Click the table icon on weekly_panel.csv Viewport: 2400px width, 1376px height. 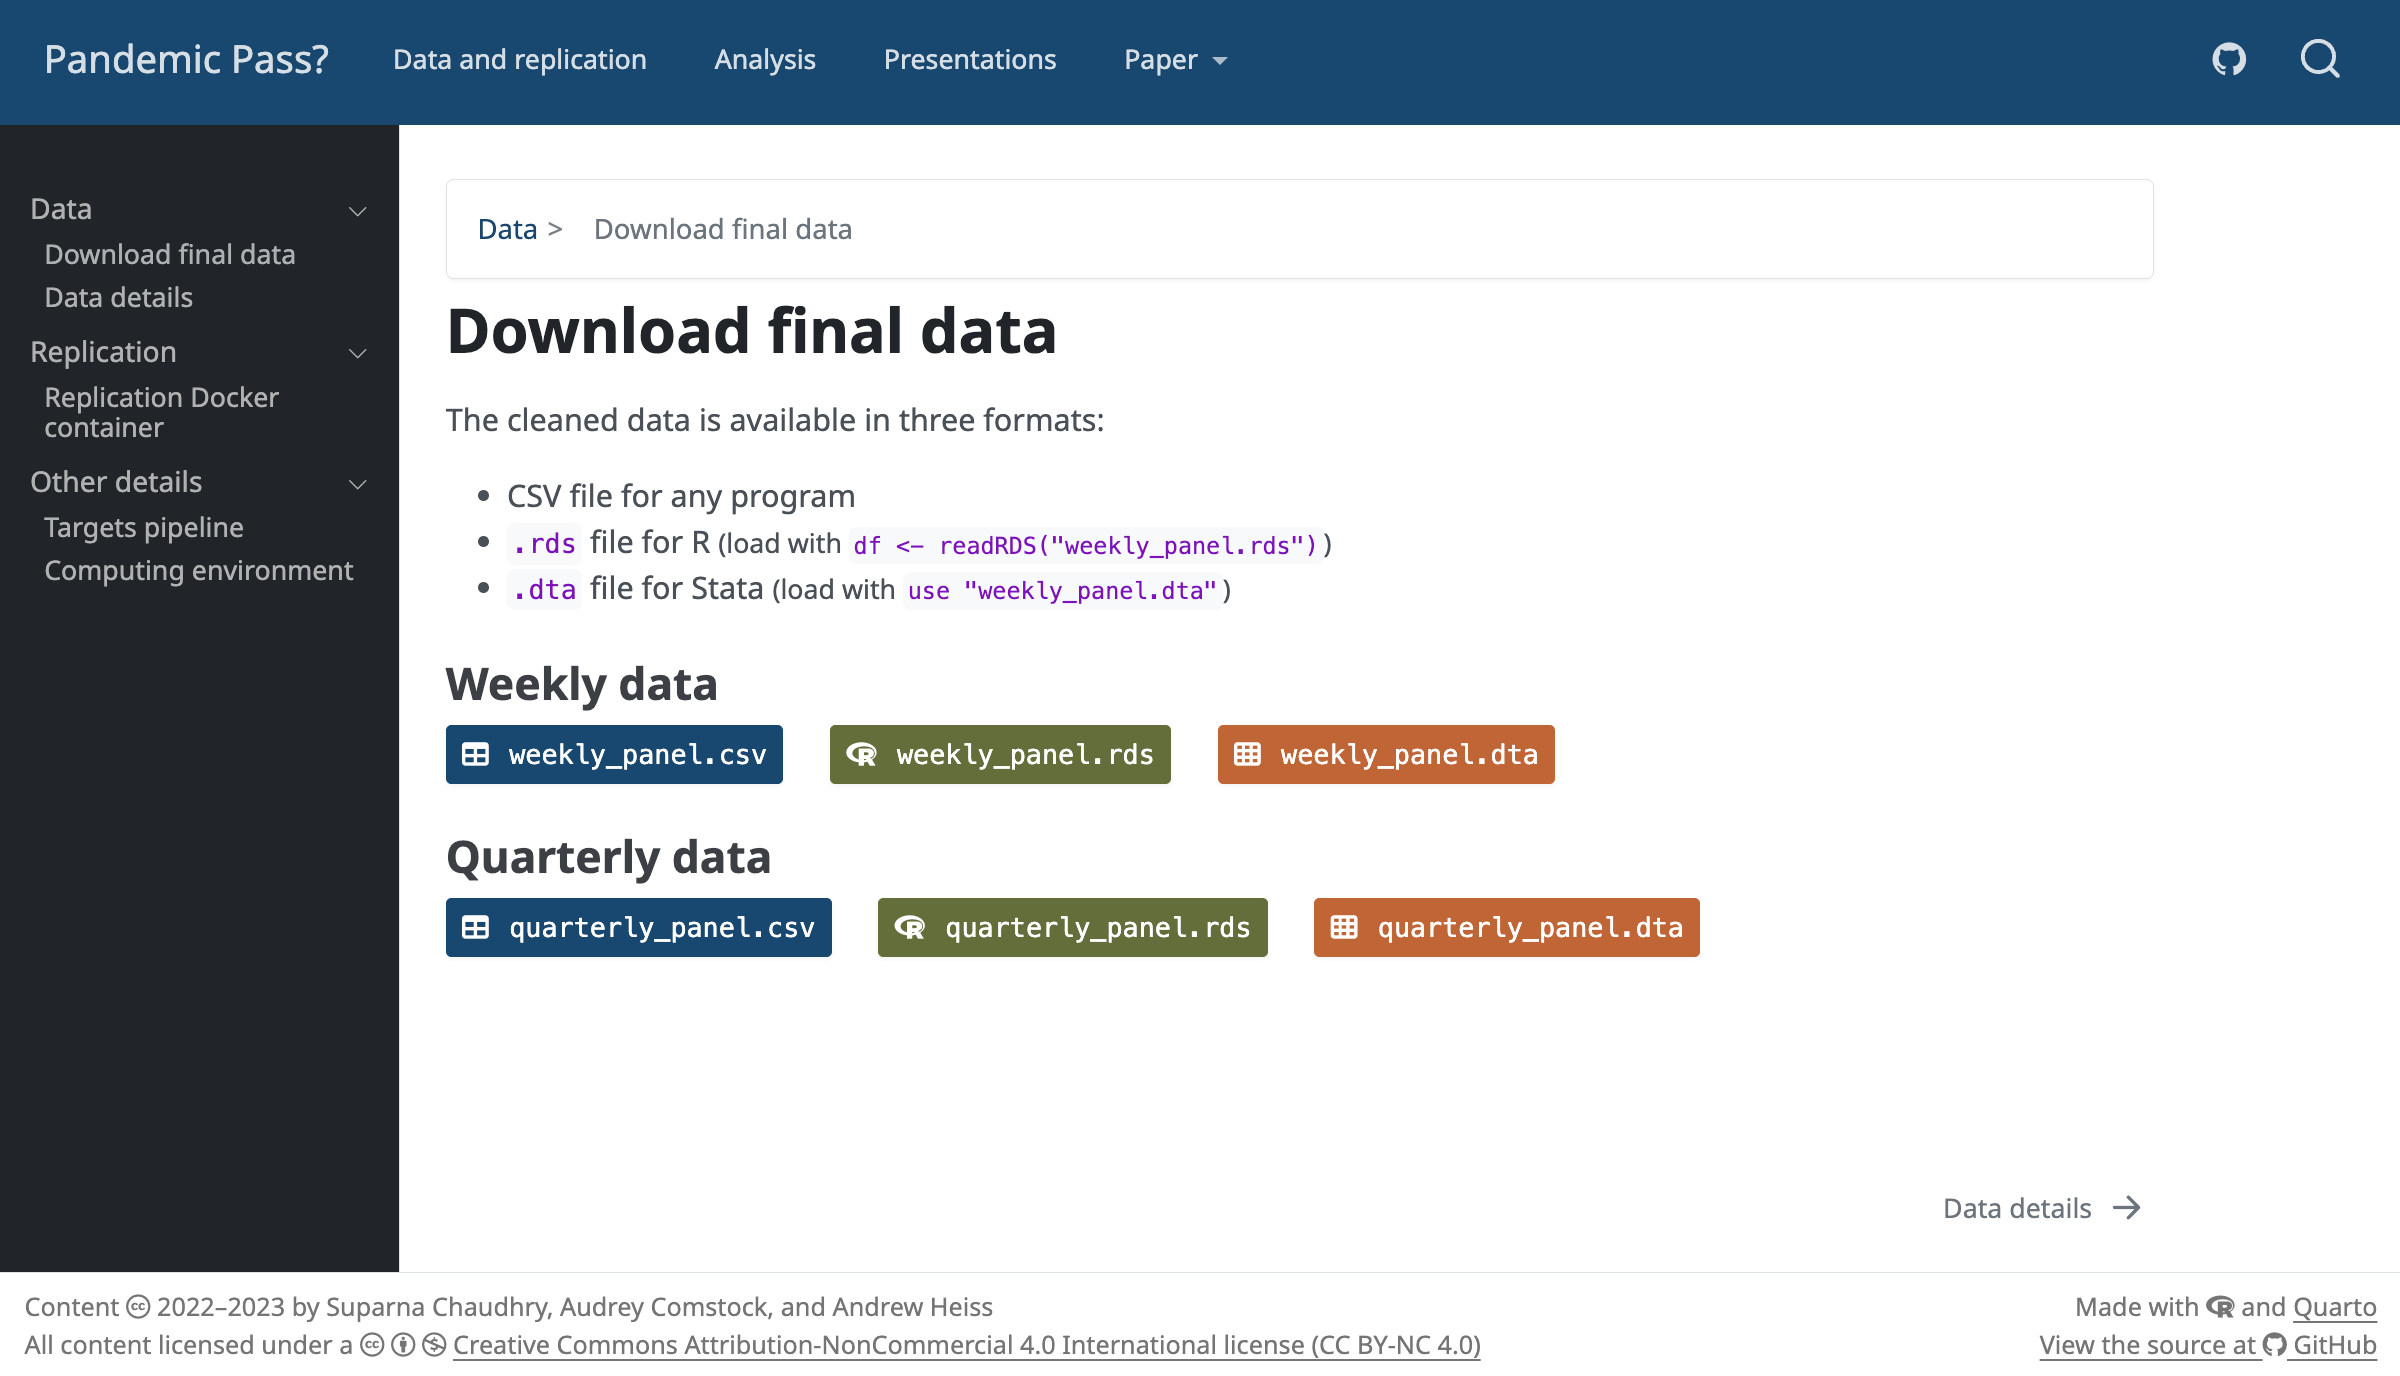pos(475,755)
